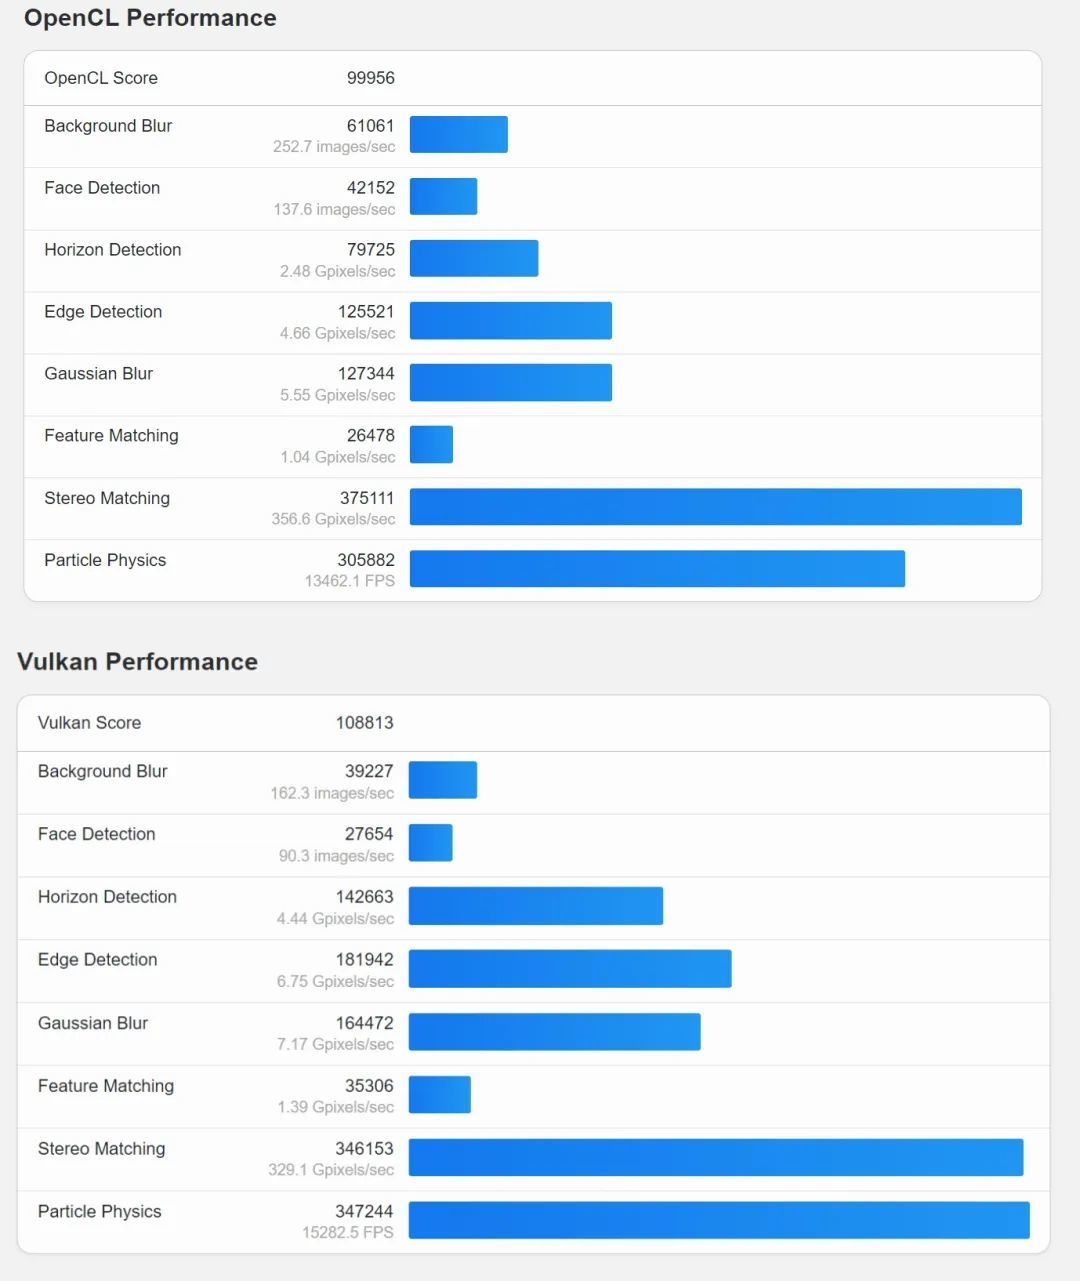Viewport: 1080px width, 1281px height.
Task: Click the OpenCL Performance heading
Action: [150, 18]
